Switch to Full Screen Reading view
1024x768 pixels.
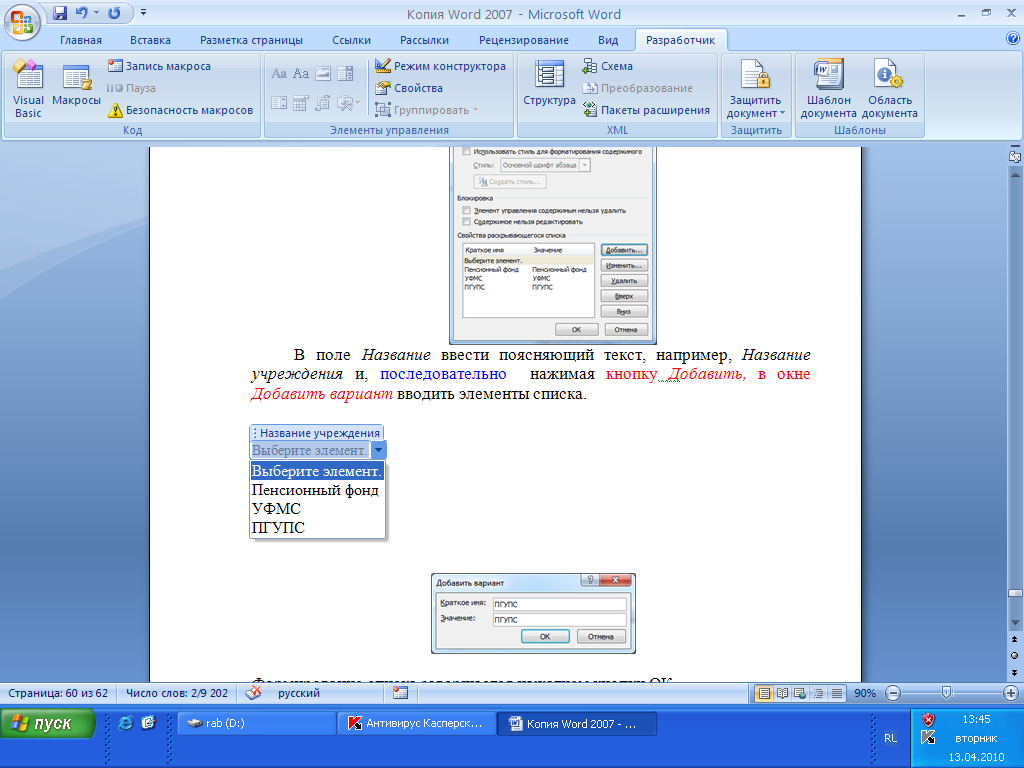782,694
